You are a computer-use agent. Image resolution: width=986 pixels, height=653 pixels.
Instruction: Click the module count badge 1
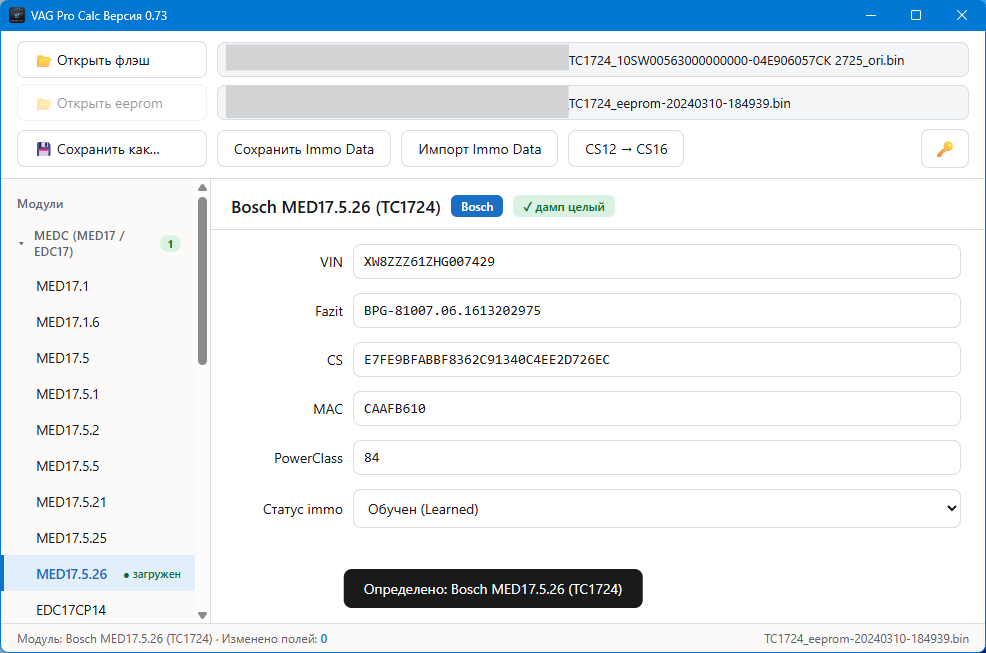170,244
